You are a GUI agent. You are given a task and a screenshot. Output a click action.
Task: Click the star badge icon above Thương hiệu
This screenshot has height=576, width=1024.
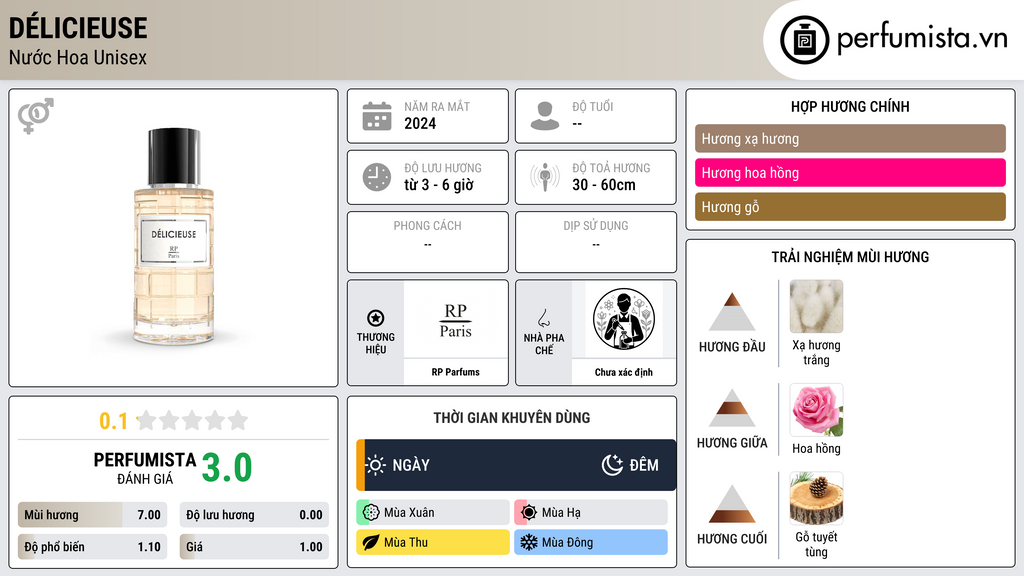click(376, 318)
